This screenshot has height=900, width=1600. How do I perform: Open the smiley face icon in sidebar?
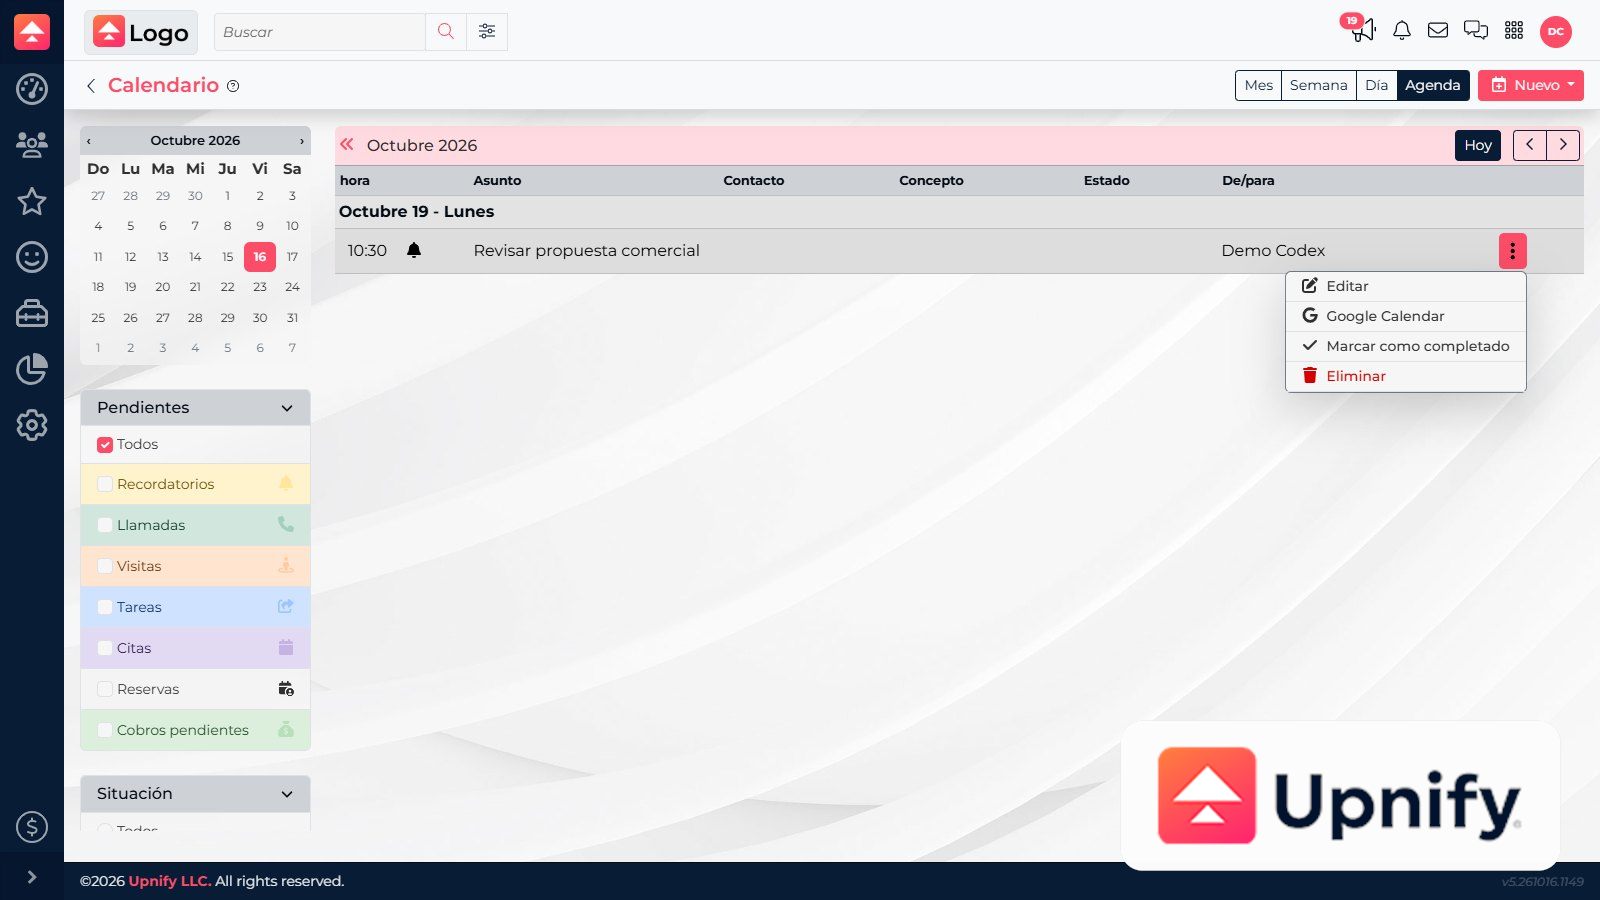[x=32, y=257]
